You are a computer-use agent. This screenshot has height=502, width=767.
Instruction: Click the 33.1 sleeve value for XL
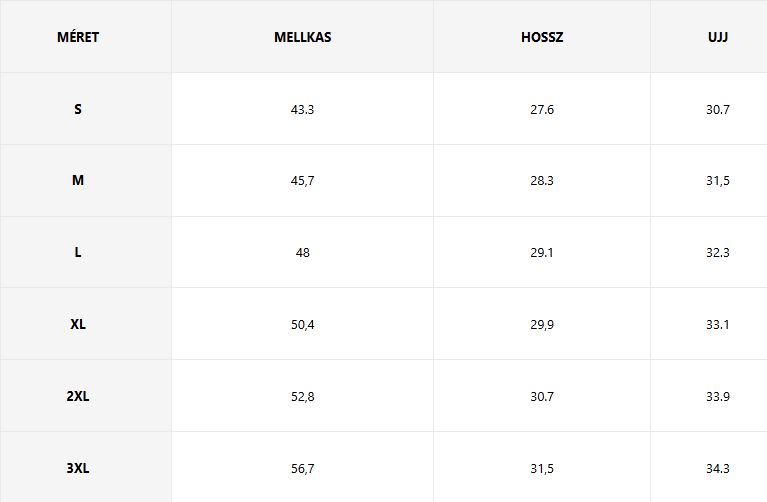[x=718, y=325]
